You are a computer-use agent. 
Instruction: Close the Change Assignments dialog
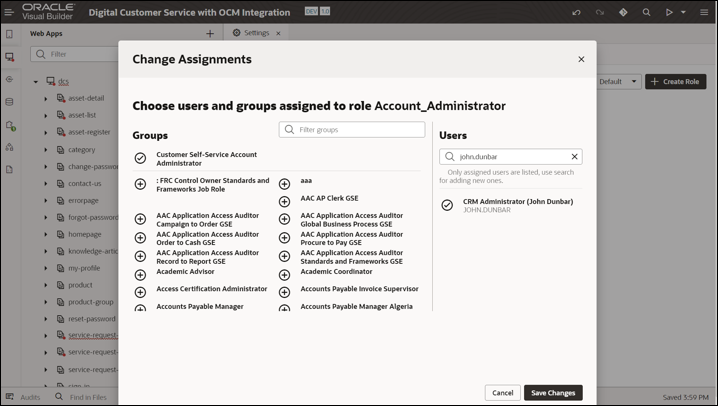coord(581,59)
